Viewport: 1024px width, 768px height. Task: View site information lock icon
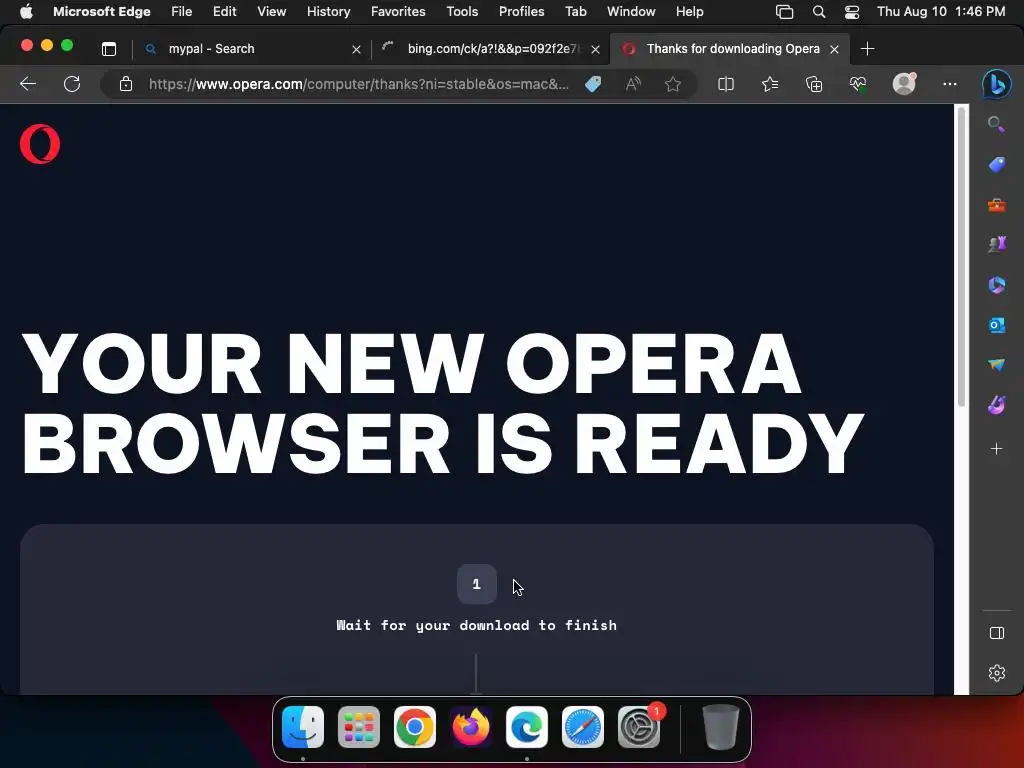pyautogui.click(x=126, y=84)
